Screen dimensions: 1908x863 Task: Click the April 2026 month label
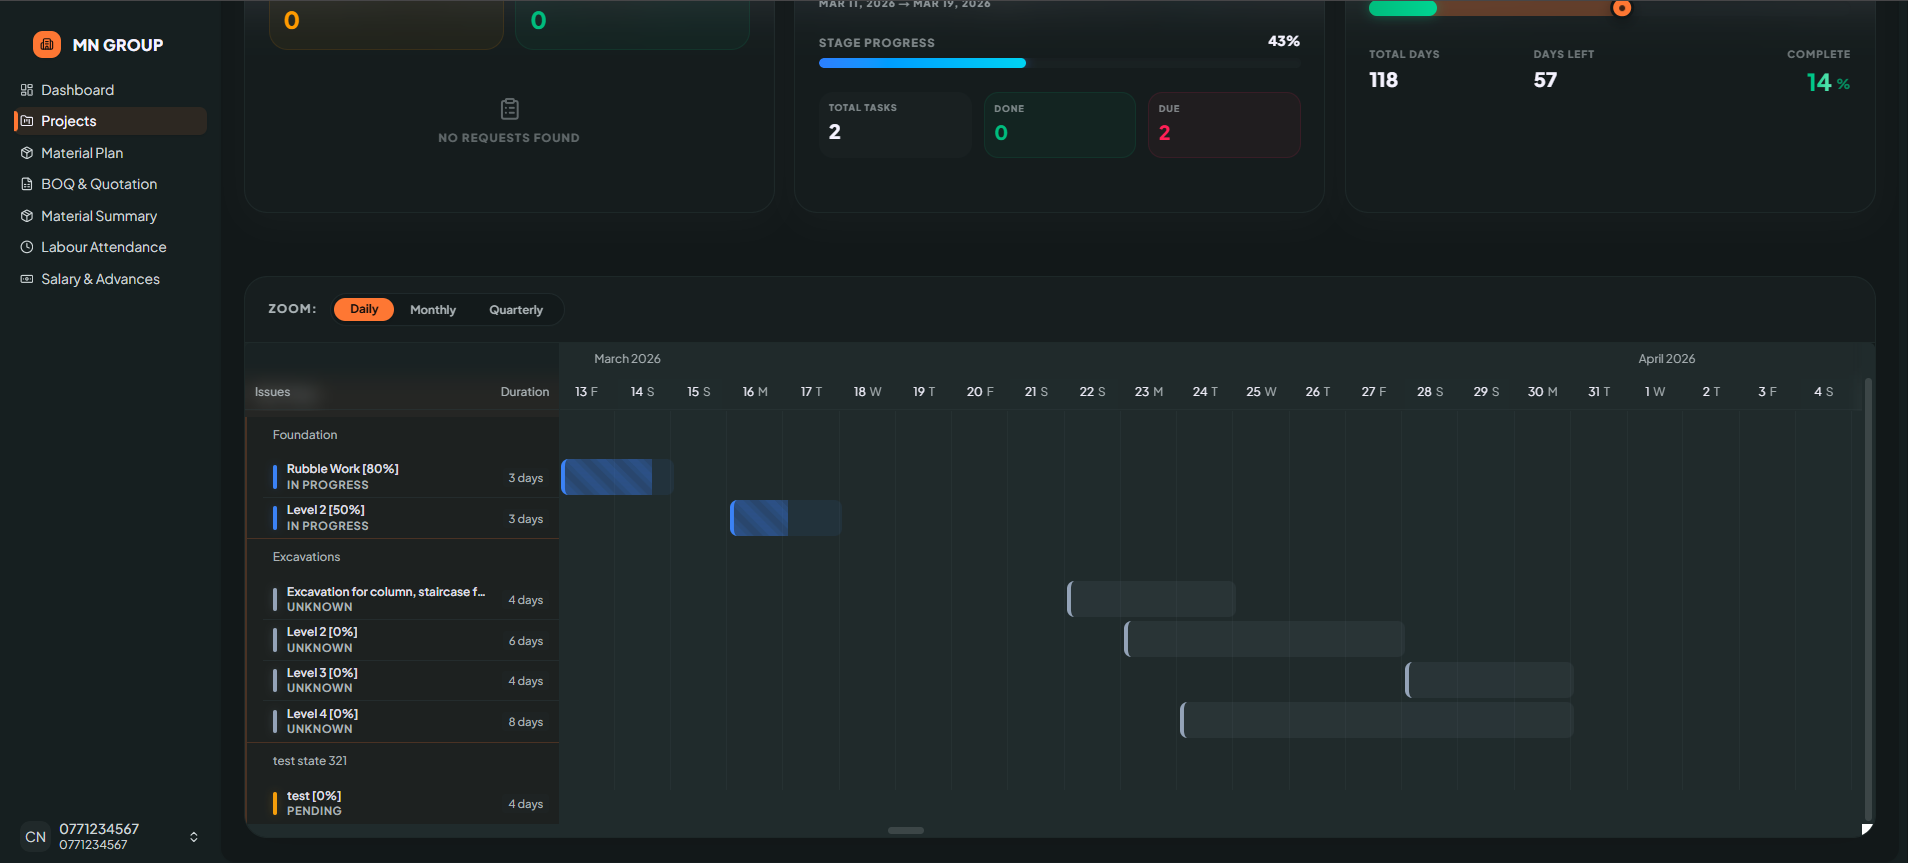pos(1666,359)
